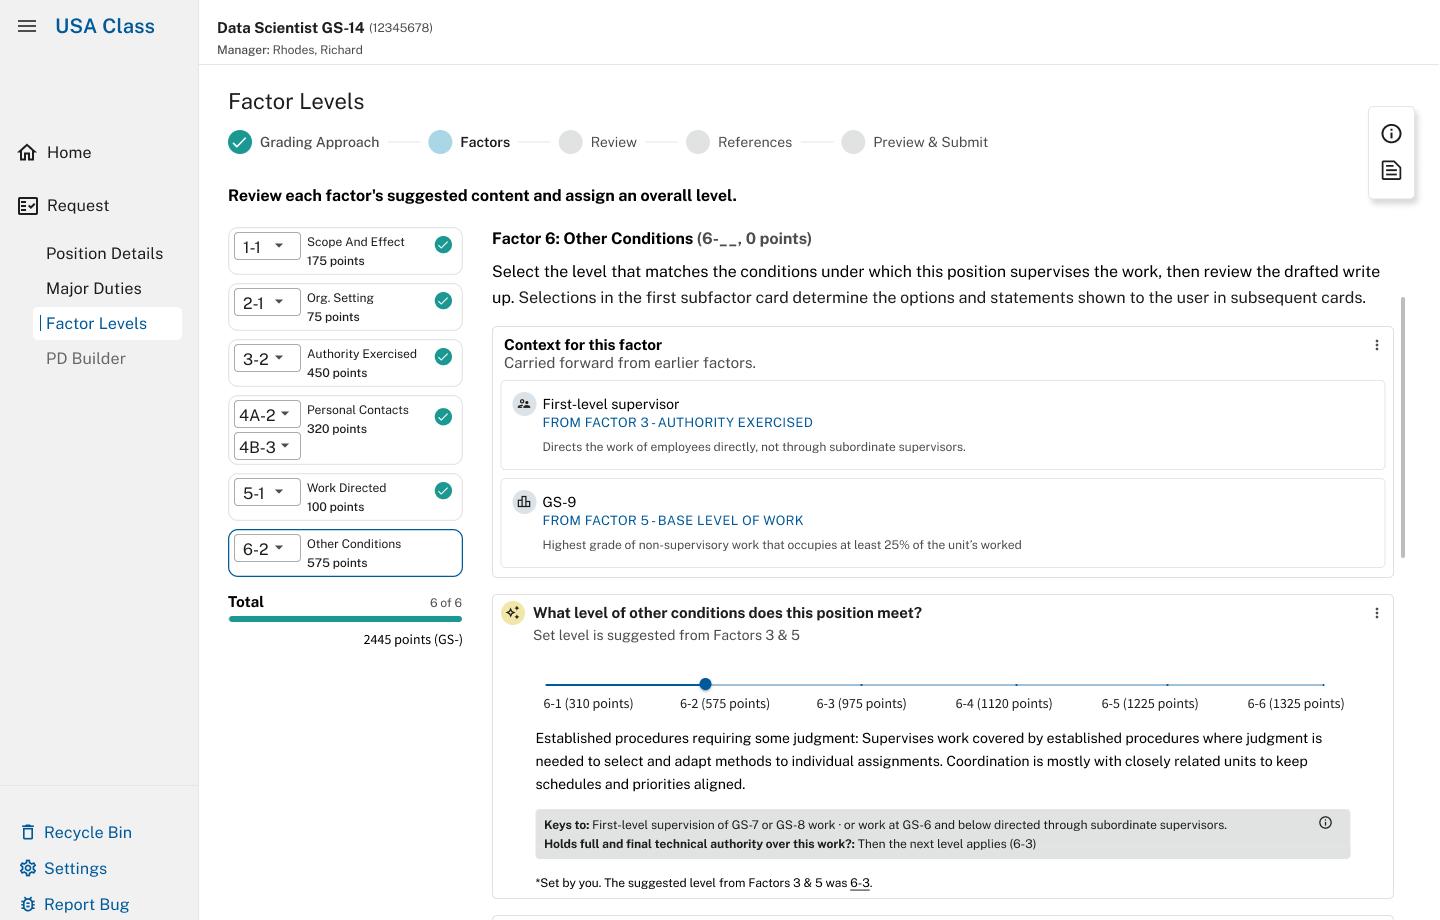This screenshot has height=920, width=1440.
Task: Click the First-level supervisor people icon
Action: (x=524, y=404)
